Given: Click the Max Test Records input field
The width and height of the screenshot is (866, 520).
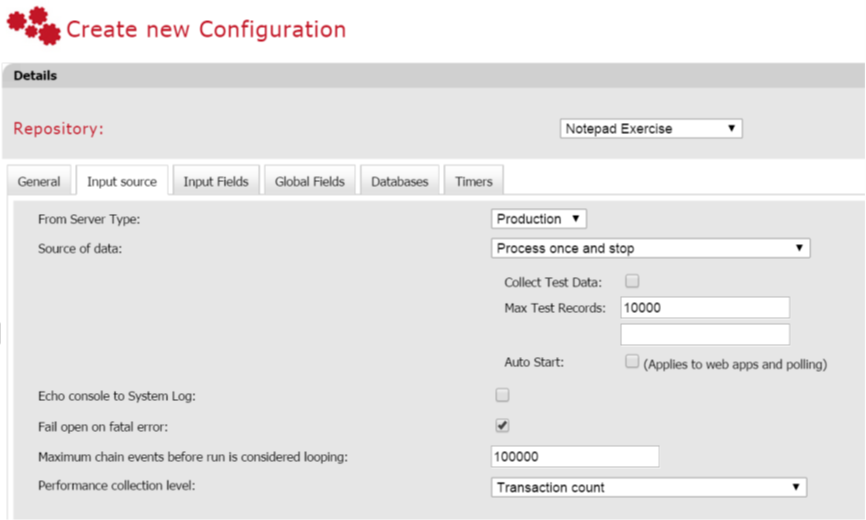Looking at the screenshot, I should (x=705, y=307).
